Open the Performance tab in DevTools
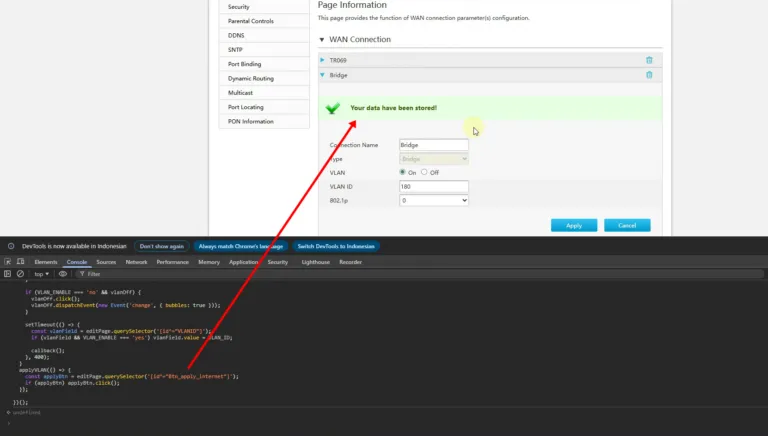Screen dimensions: 768x436 click(172, 262)
